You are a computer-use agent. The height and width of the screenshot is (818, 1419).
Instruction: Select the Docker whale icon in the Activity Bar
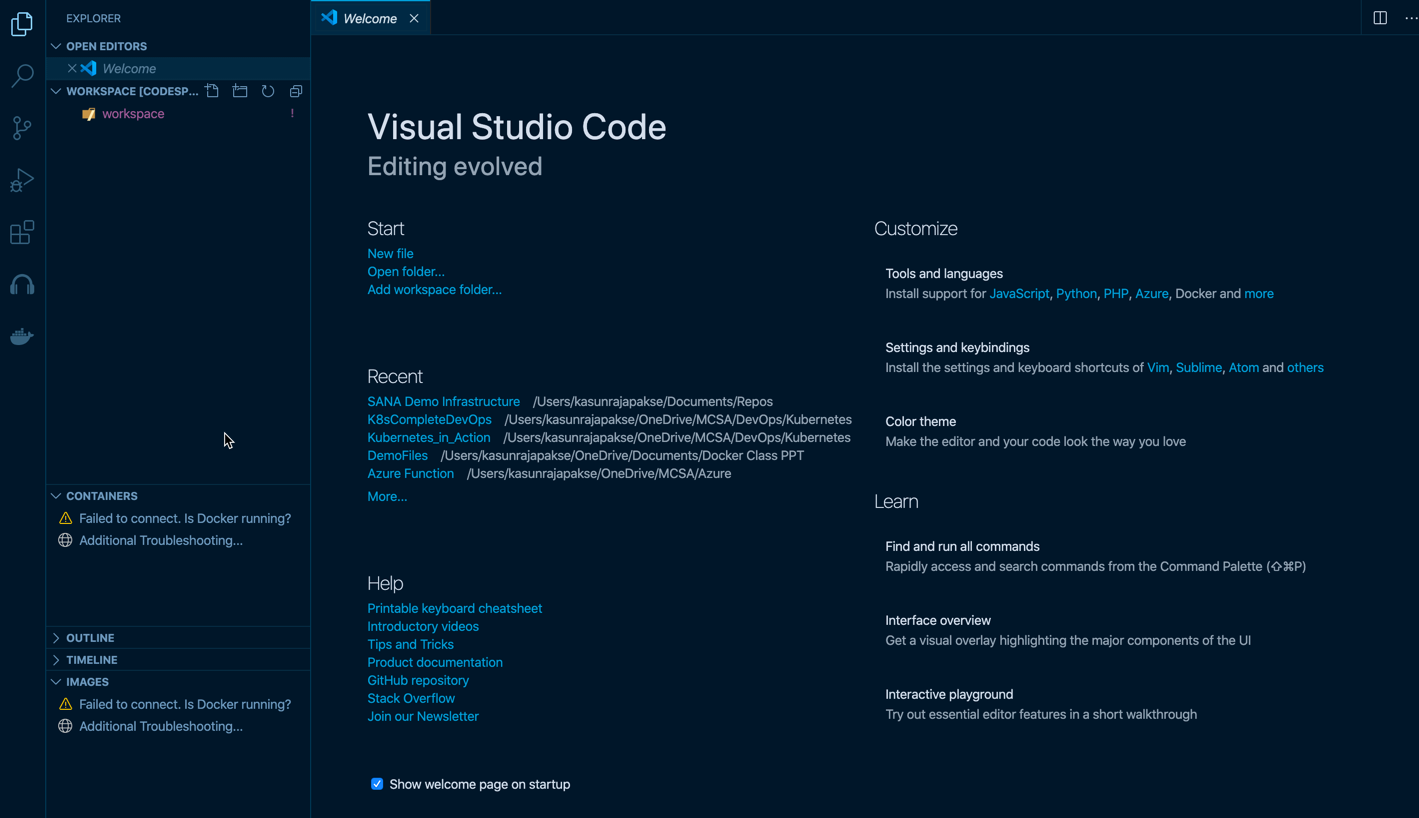point(22,336)
